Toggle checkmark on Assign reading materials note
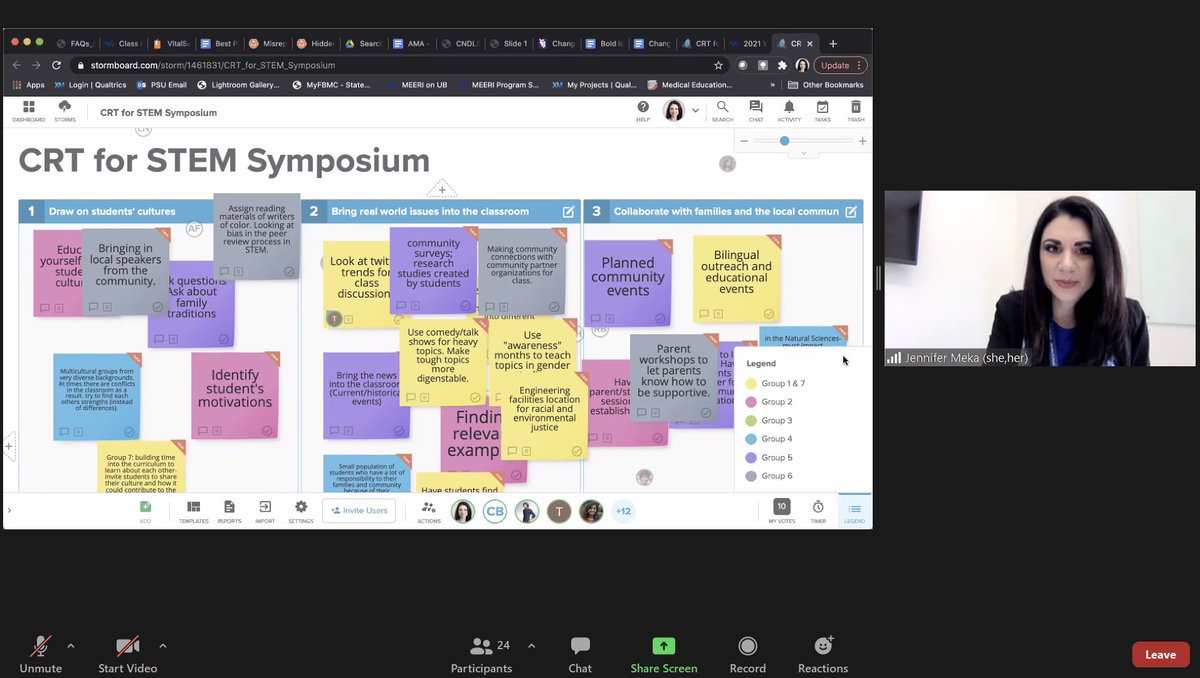This screenshot has width=1200, height=678. tap(289, 271)
